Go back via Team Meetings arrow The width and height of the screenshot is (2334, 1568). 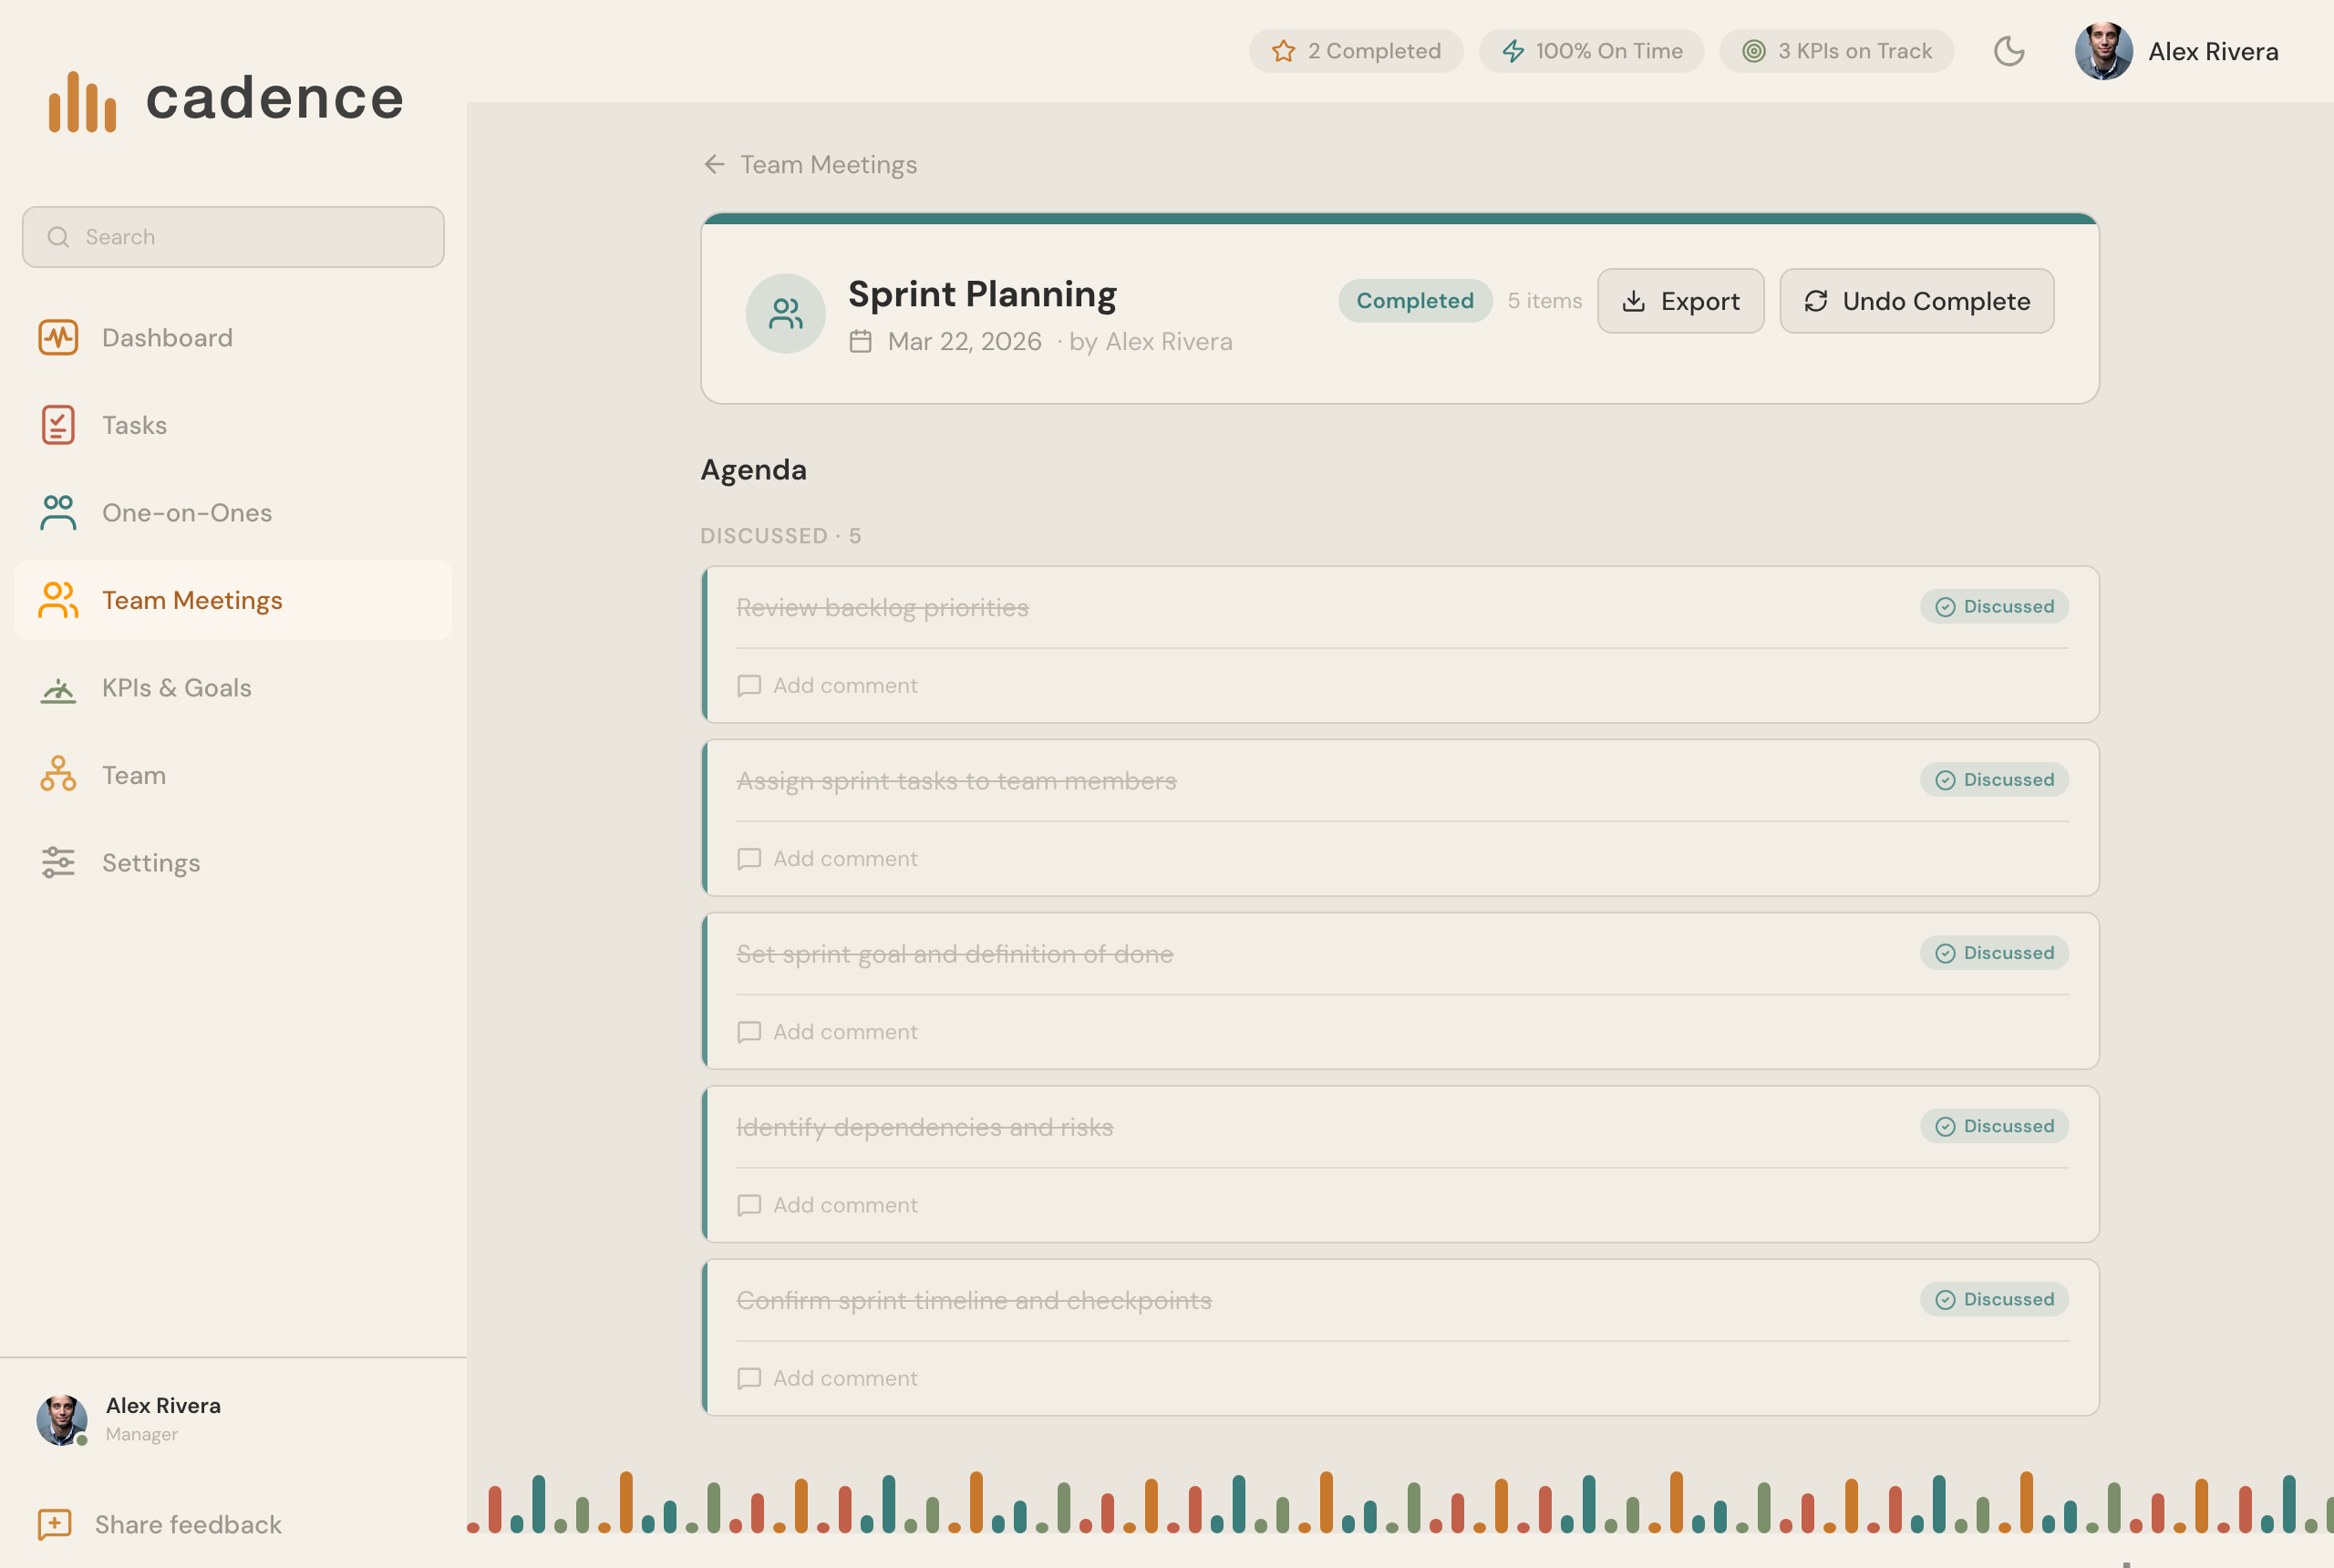[x=714, y=164]
